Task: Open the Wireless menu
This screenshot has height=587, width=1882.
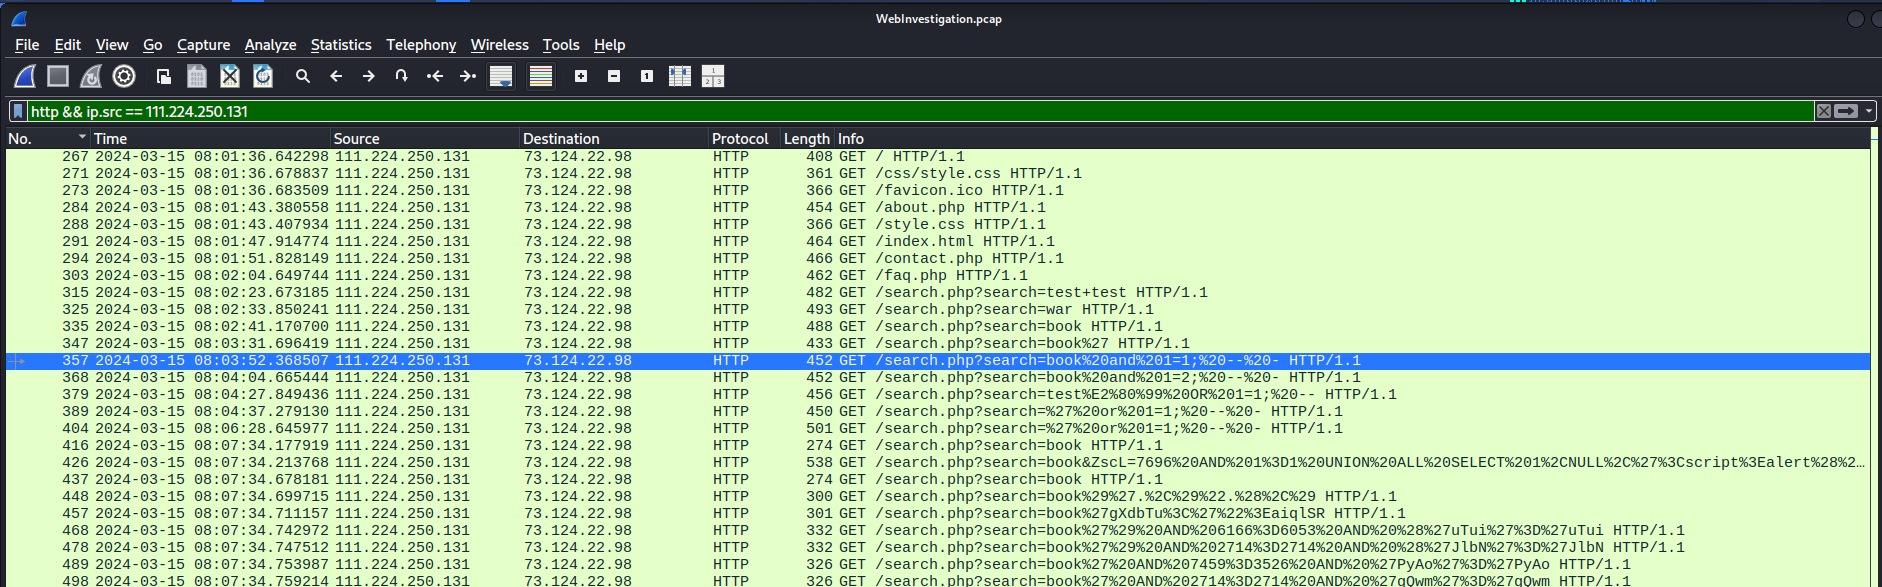Action: click(x=500, y=45)
